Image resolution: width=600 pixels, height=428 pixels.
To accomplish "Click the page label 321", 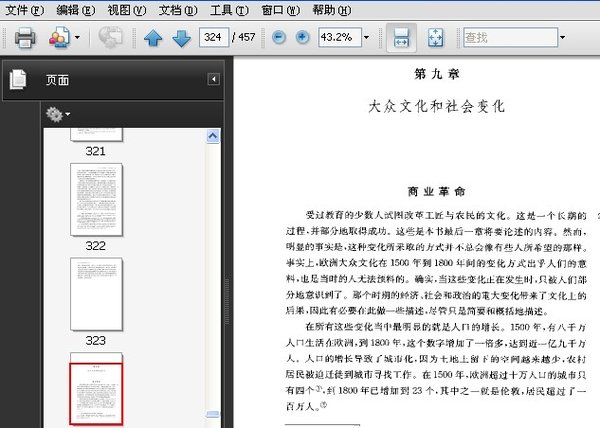I will (96, 151).
